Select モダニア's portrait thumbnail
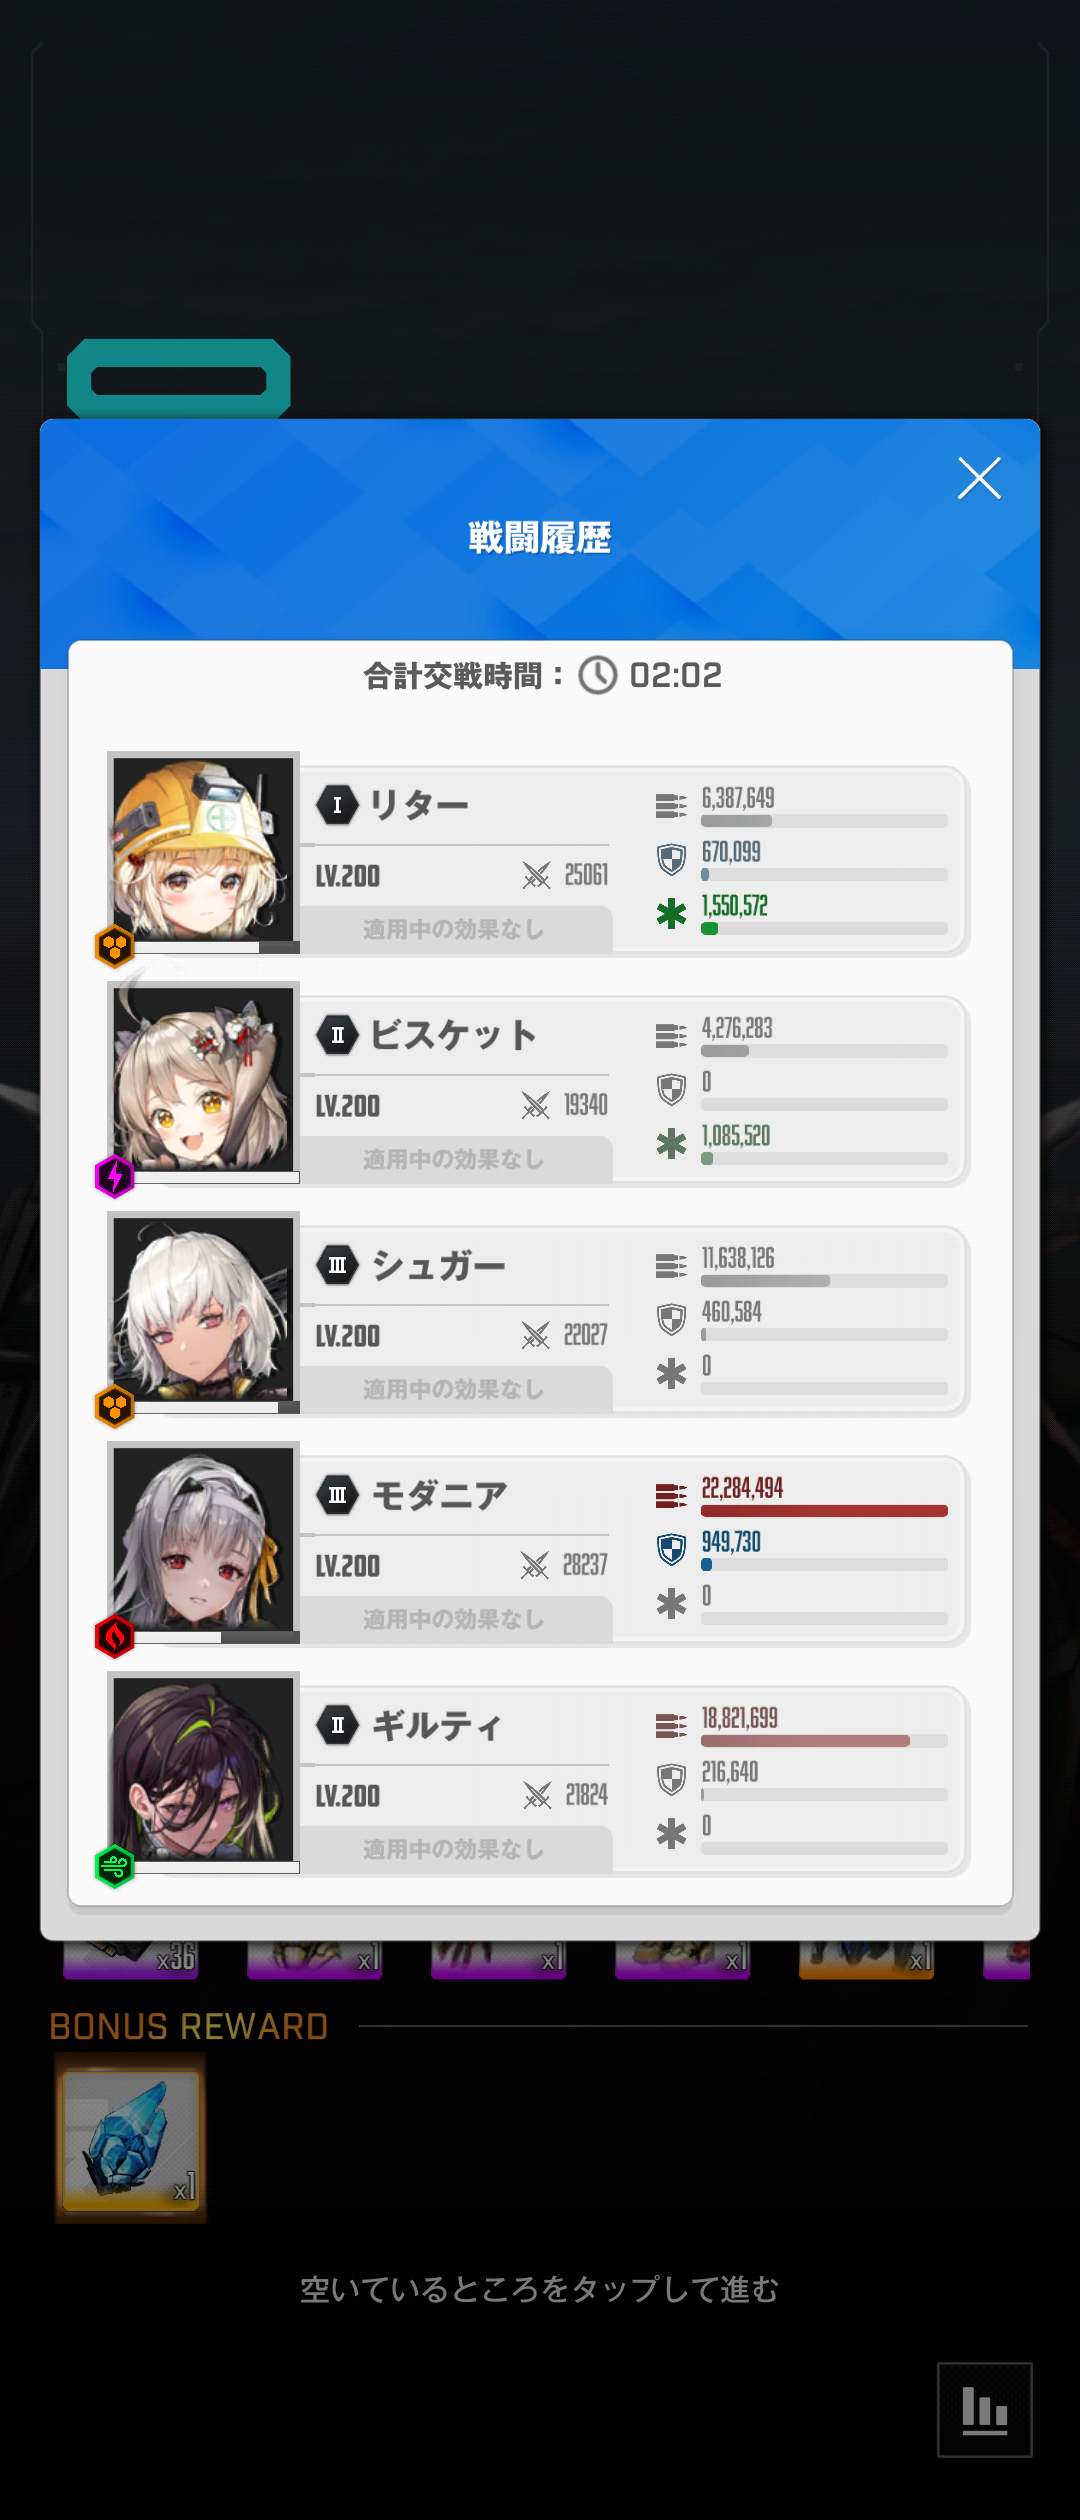 [x=204, y=1538]
